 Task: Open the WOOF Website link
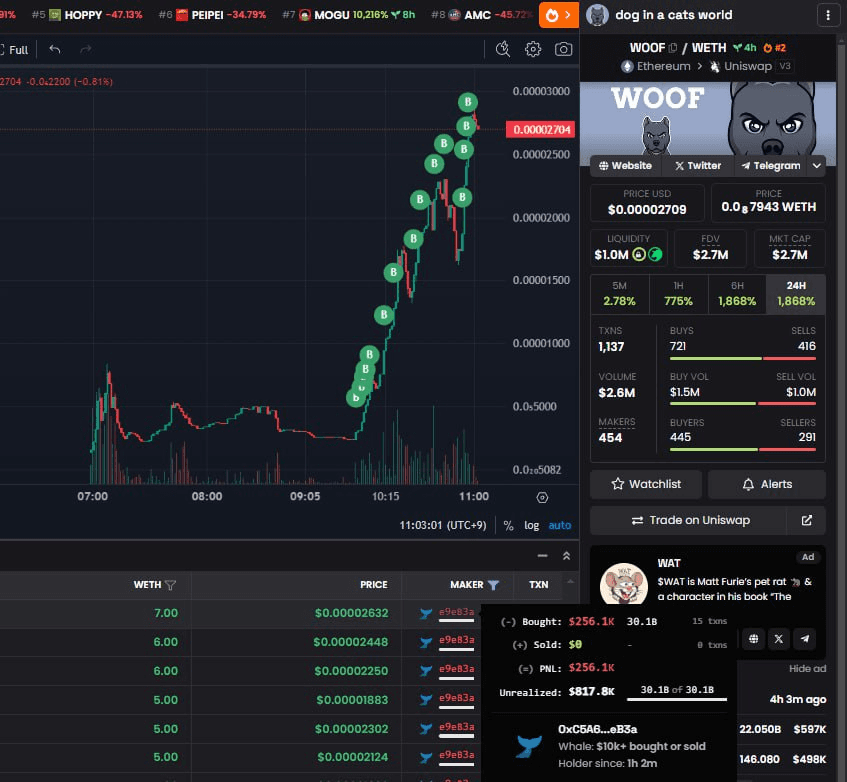(x=625, y=166)
